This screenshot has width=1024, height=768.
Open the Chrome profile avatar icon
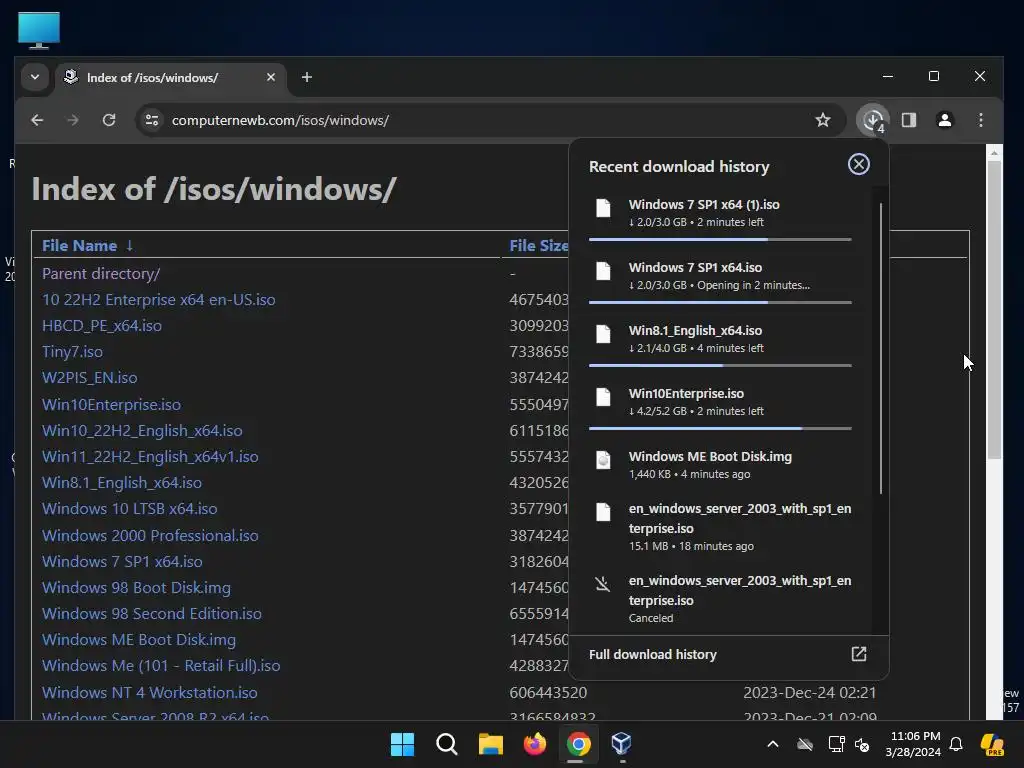coord(944,120)
